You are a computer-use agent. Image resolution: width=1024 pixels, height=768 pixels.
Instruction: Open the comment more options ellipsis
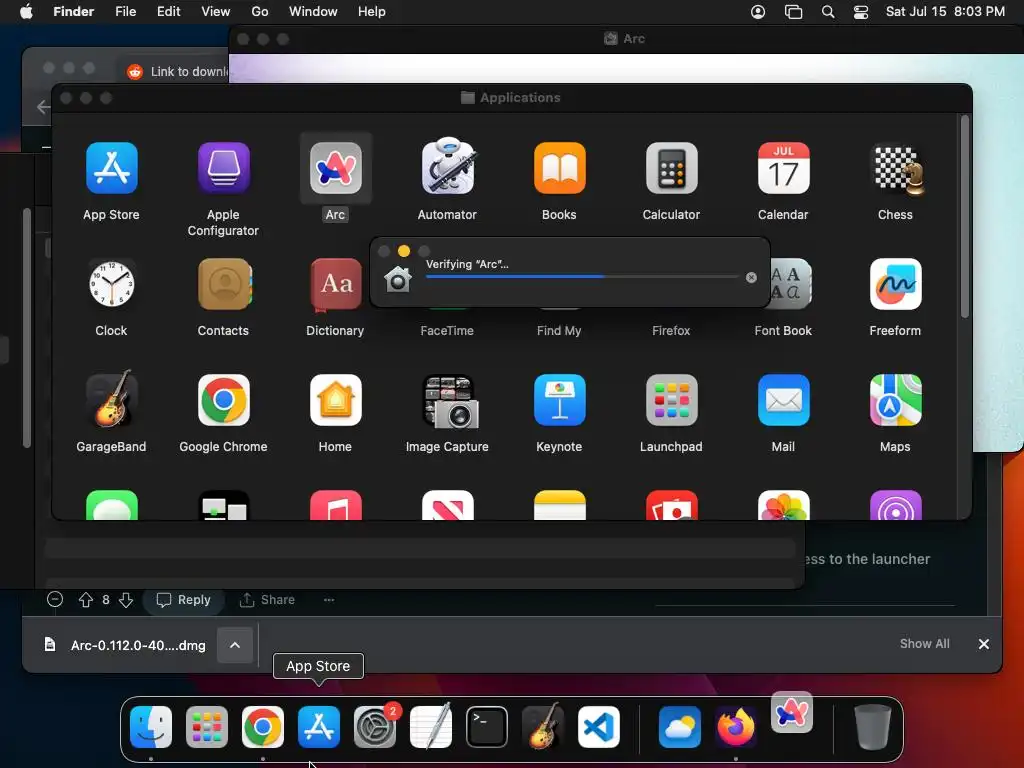click(329, 600)
